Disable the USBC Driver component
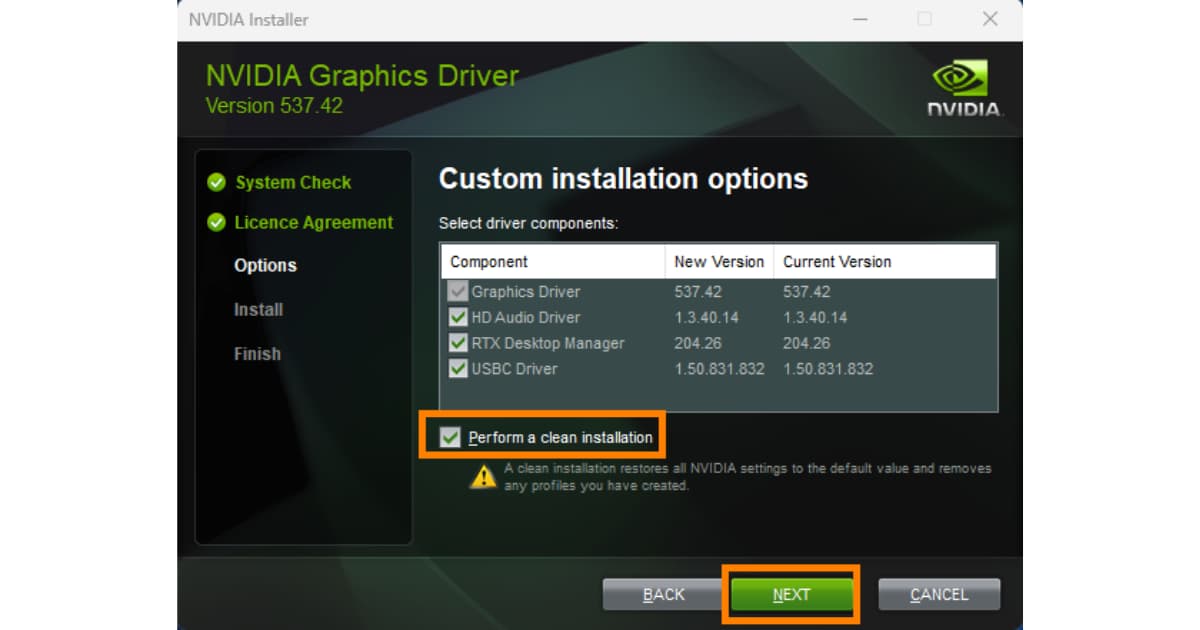1200x630 pixels. point(459,369)
